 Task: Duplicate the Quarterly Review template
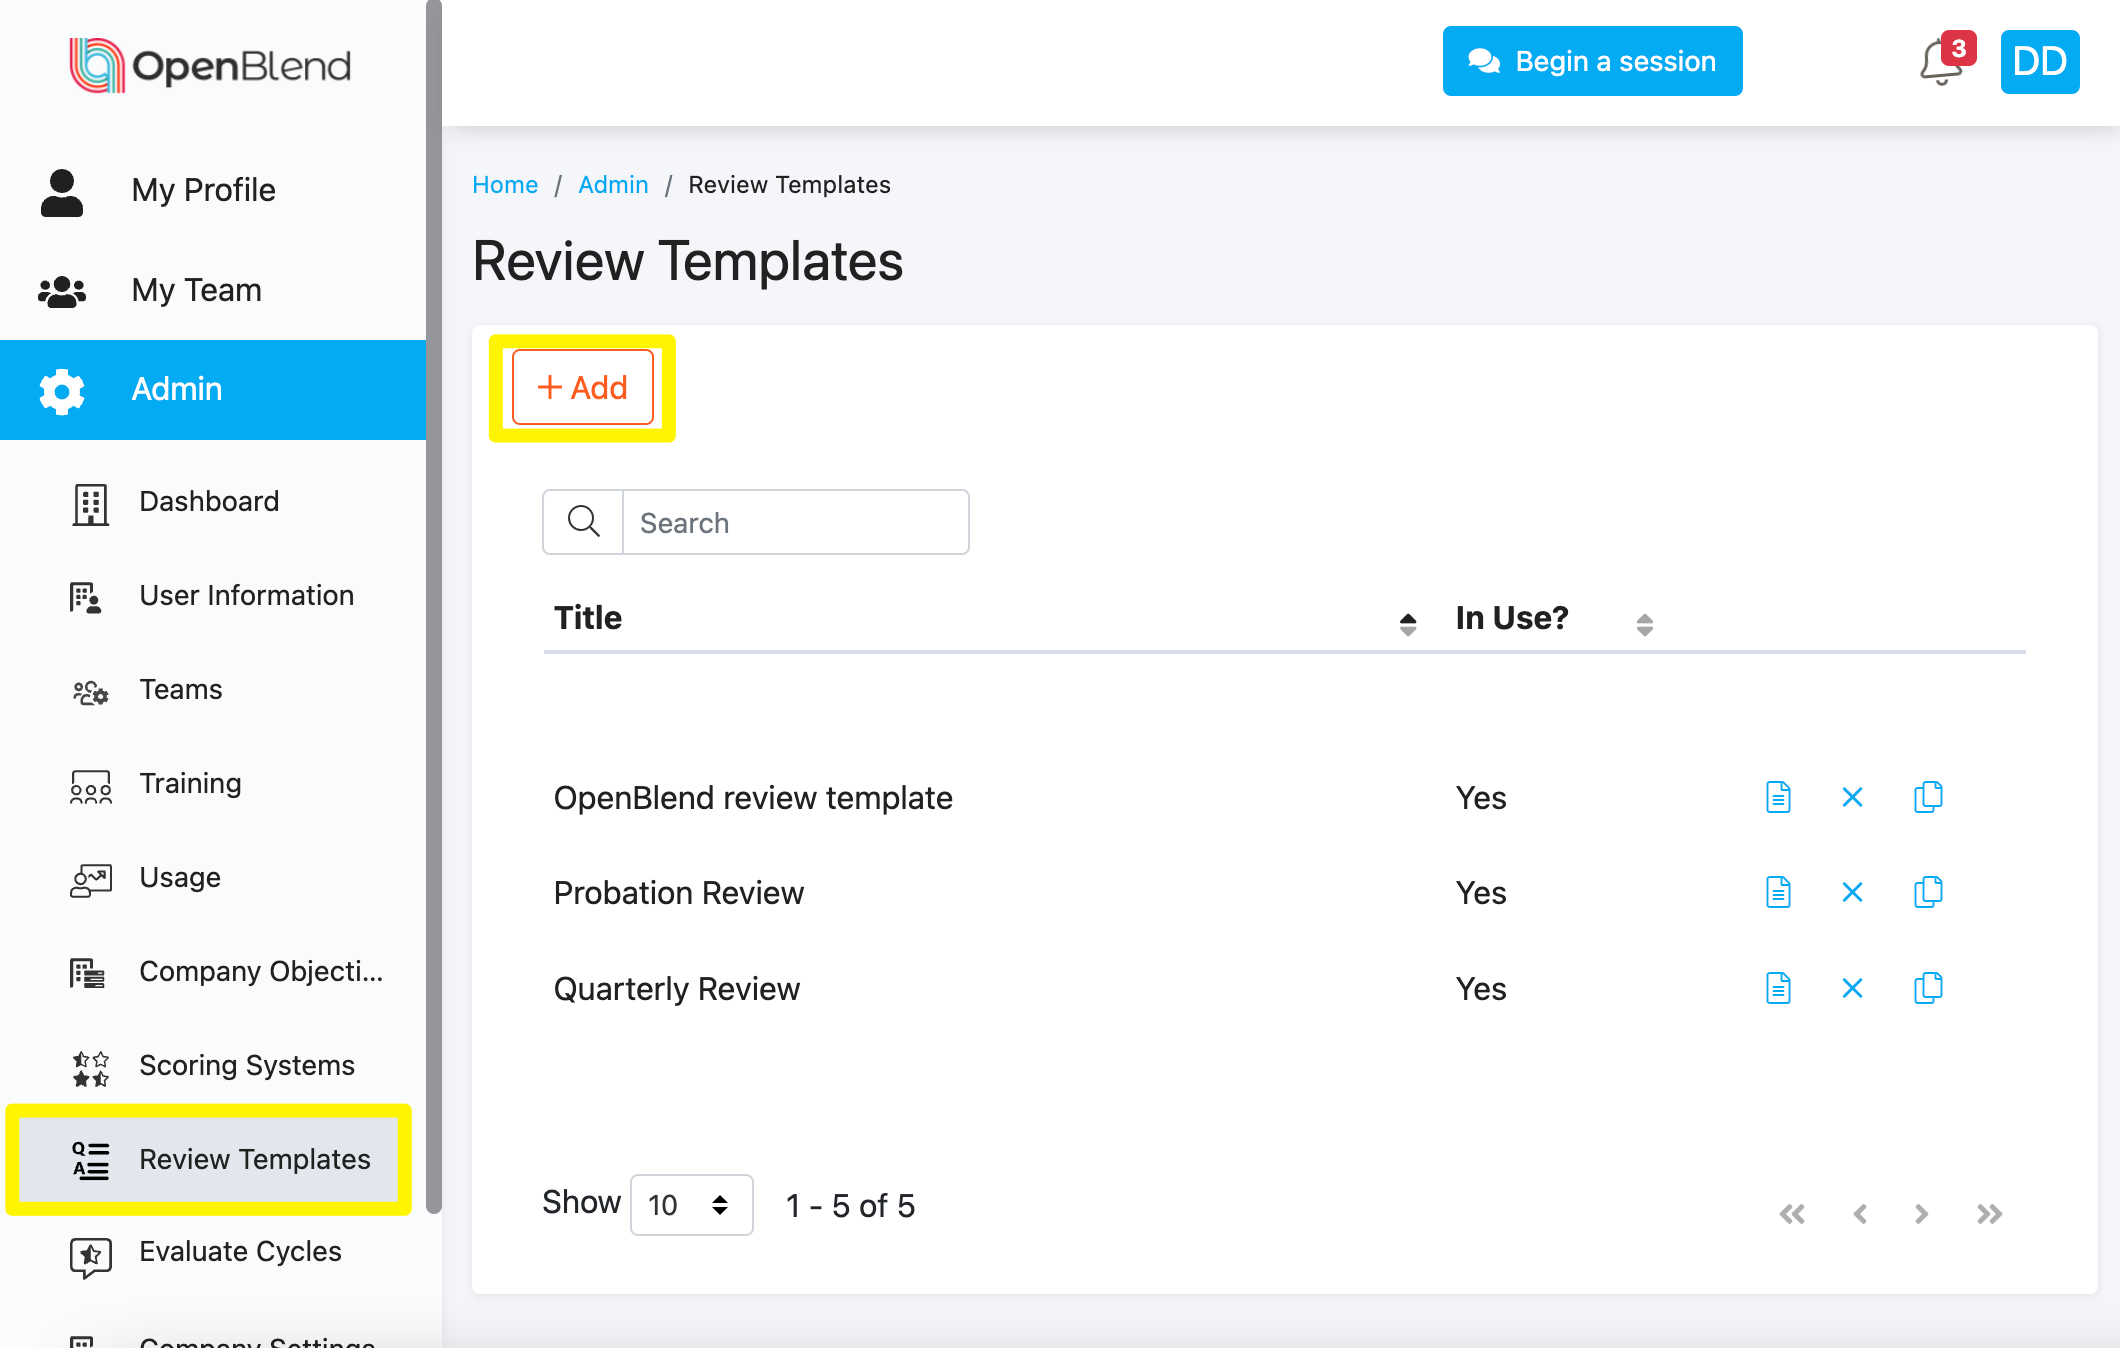(x=1927, y=988)
